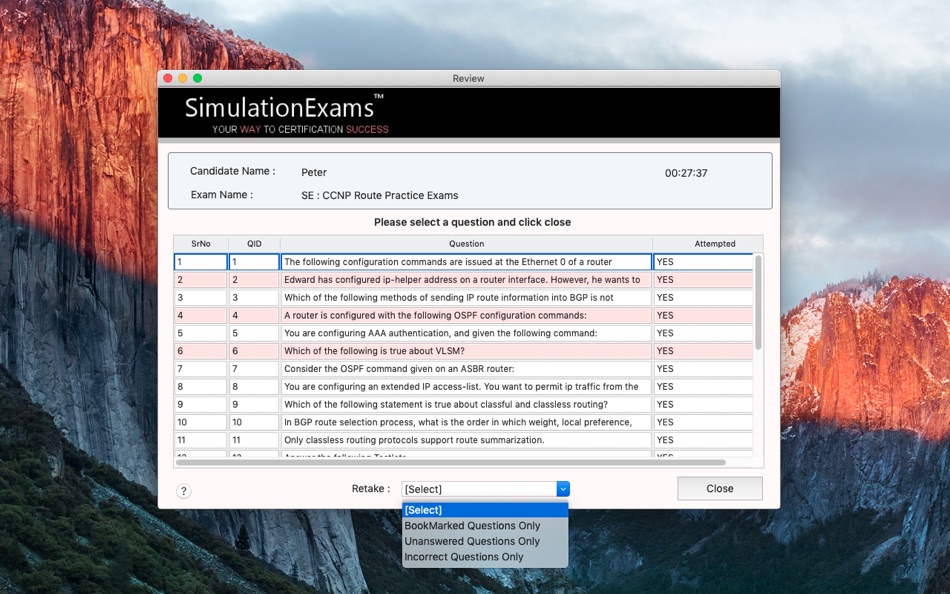Pick the highlighted [Select] menu entry

(x=485, y=510)
